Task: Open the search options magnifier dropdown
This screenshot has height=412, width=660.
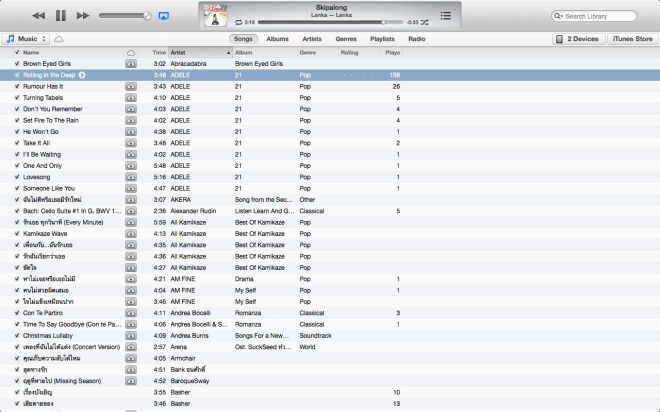Action: tap(560, 17)
